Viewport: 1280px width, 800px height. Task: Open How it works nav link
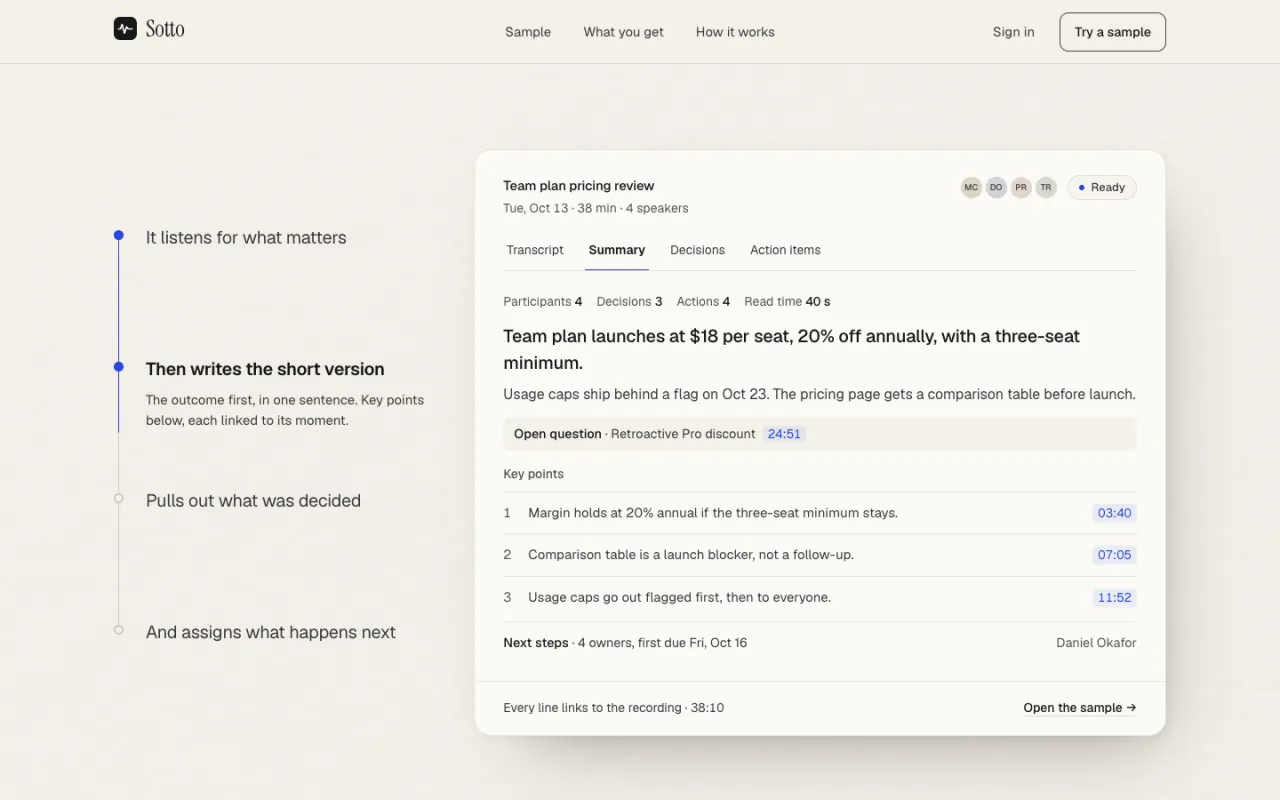[735, 32]
